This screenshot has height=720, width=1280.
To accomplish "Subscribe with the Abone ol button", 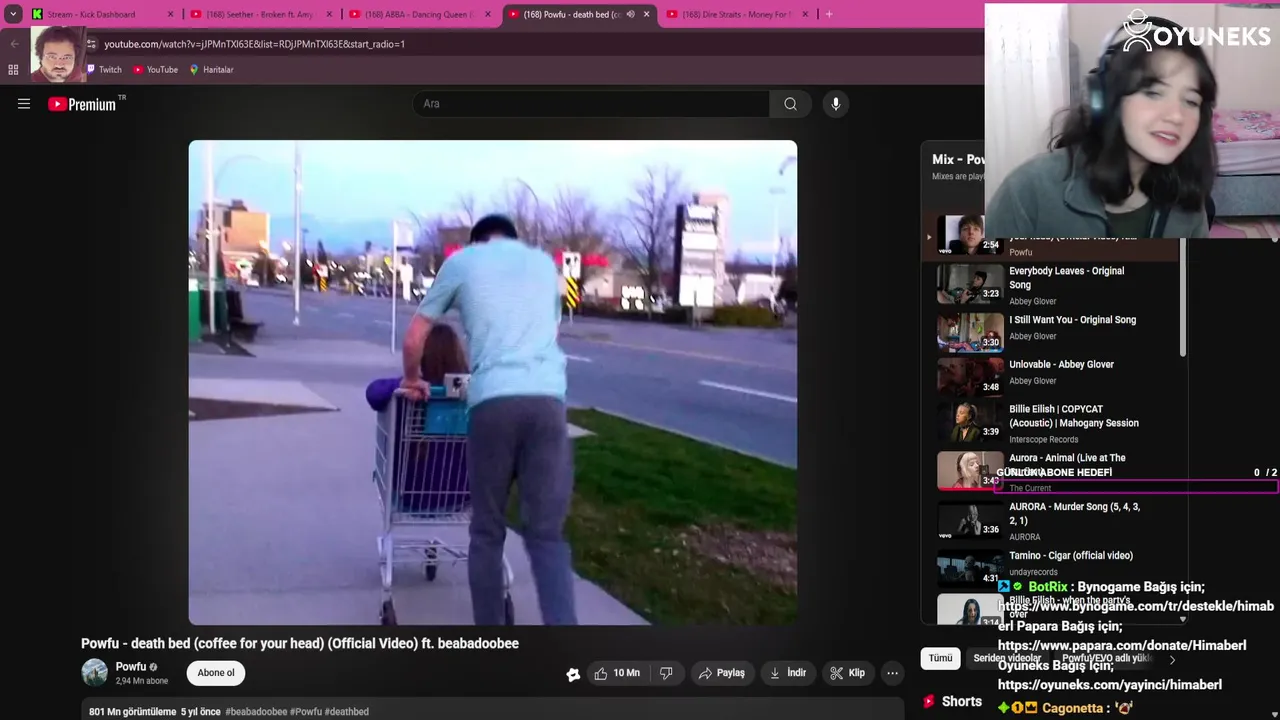I will point(216,673).
